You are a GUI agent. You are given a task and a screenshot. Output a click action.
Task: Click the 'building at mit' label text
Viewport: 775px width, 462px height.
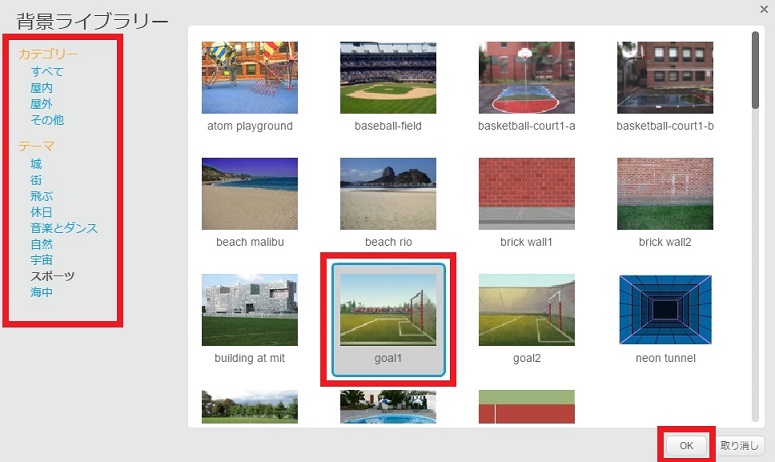click(250, 358)
